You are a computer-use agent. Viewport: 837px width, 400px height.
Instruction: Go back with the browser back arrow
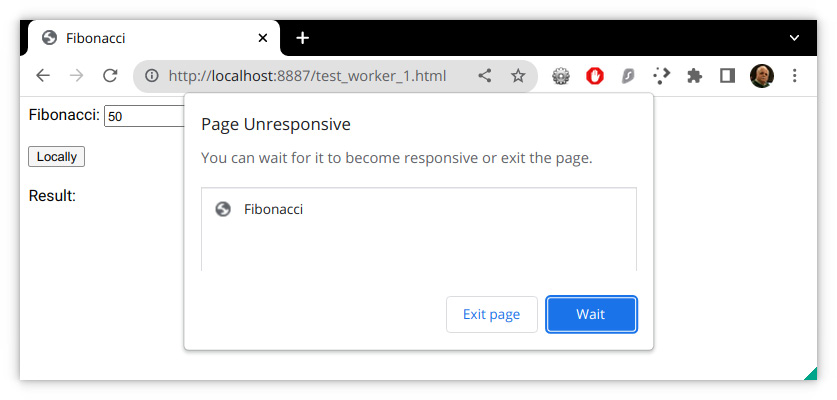pyautogui.click(x=43, y=76)
